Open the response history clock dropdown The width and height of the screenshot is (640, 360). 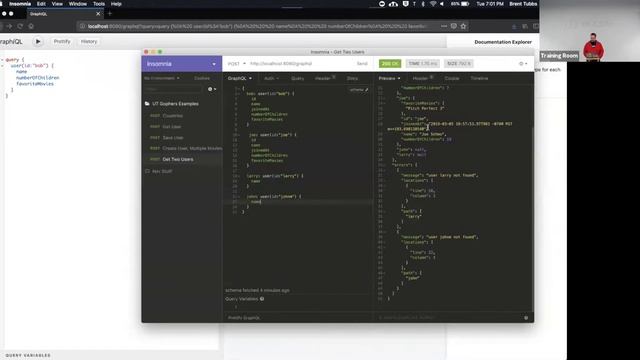click(x=523, y=64)
